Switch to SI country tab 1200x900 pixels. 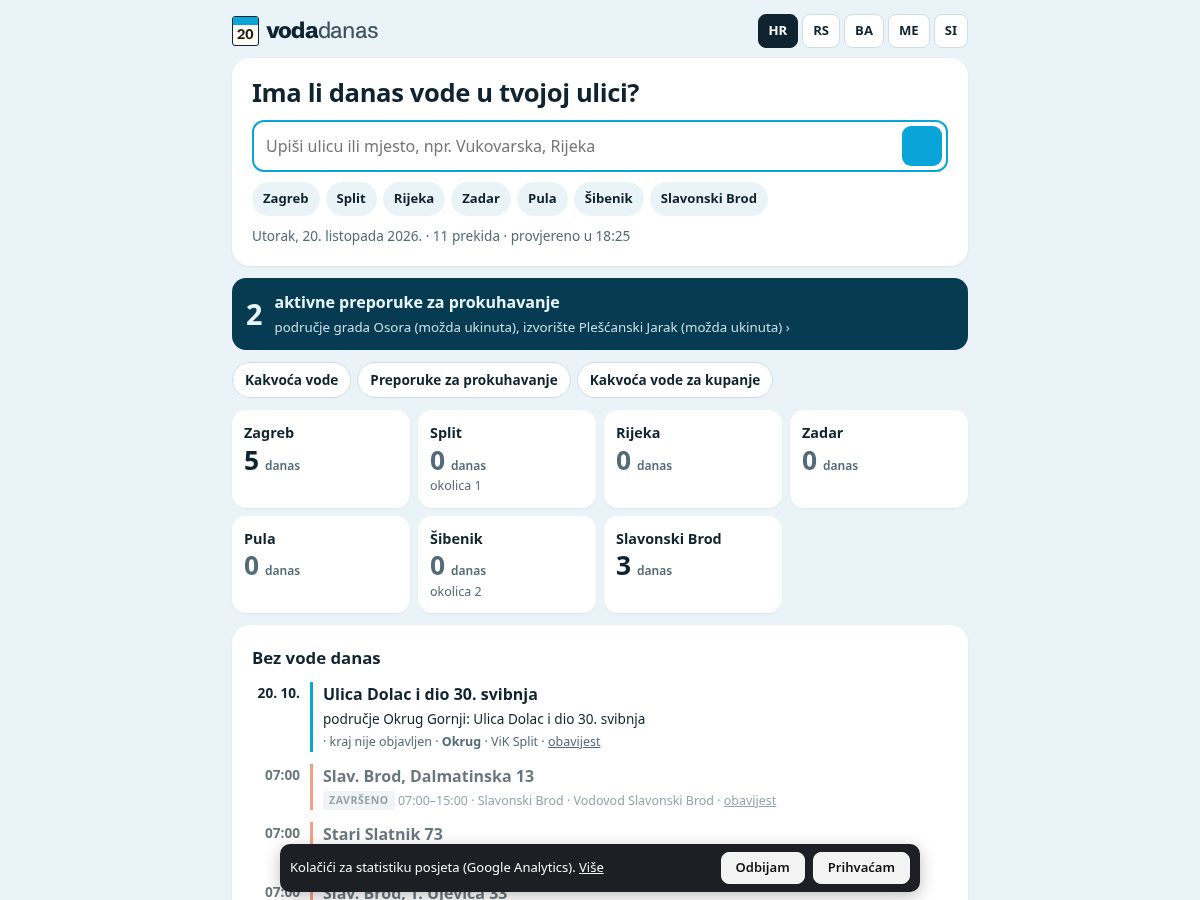click(x=951, y=31)
